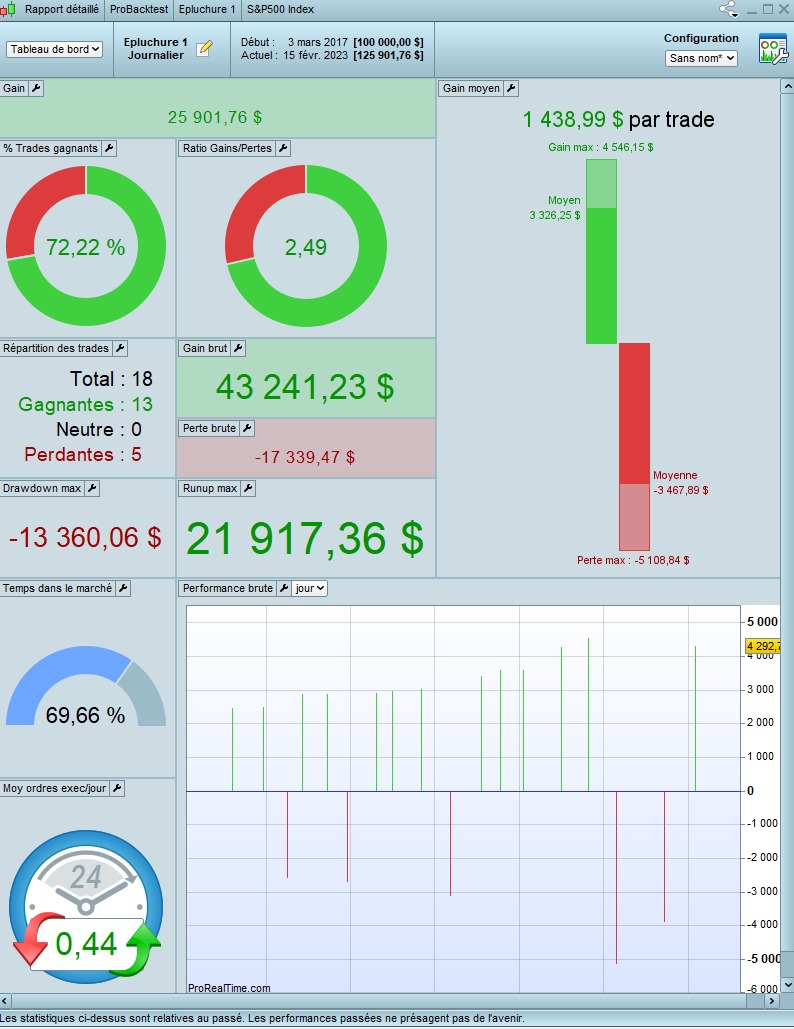Viewport: 794px width, 1029px height.
Task: Click horizontal scrollbar left arrow
Action: 5,1001
